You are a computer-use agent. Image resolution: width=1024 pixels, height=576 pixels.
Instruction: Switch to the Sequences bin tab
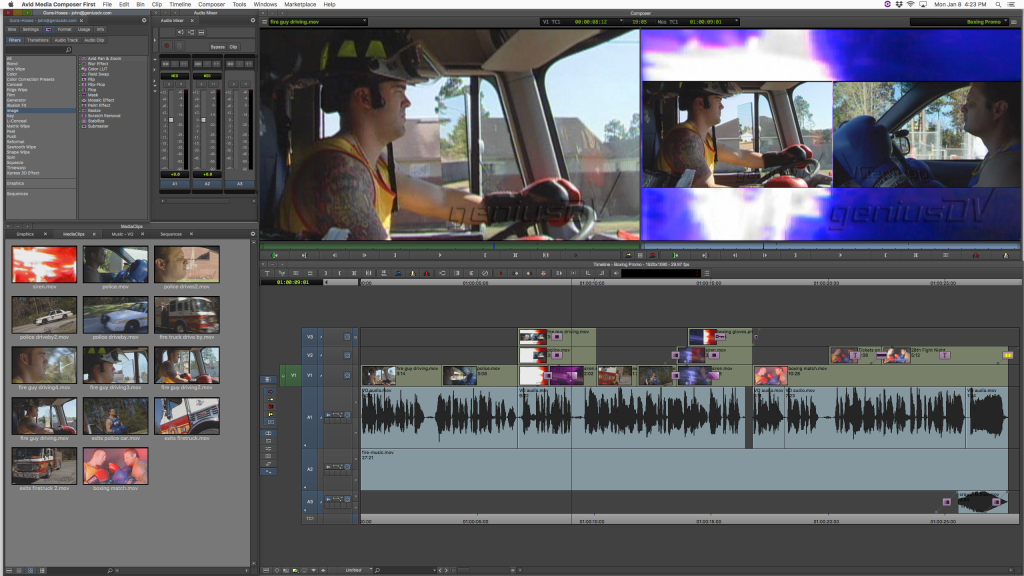pyautogui.click(x=171, y=234)
